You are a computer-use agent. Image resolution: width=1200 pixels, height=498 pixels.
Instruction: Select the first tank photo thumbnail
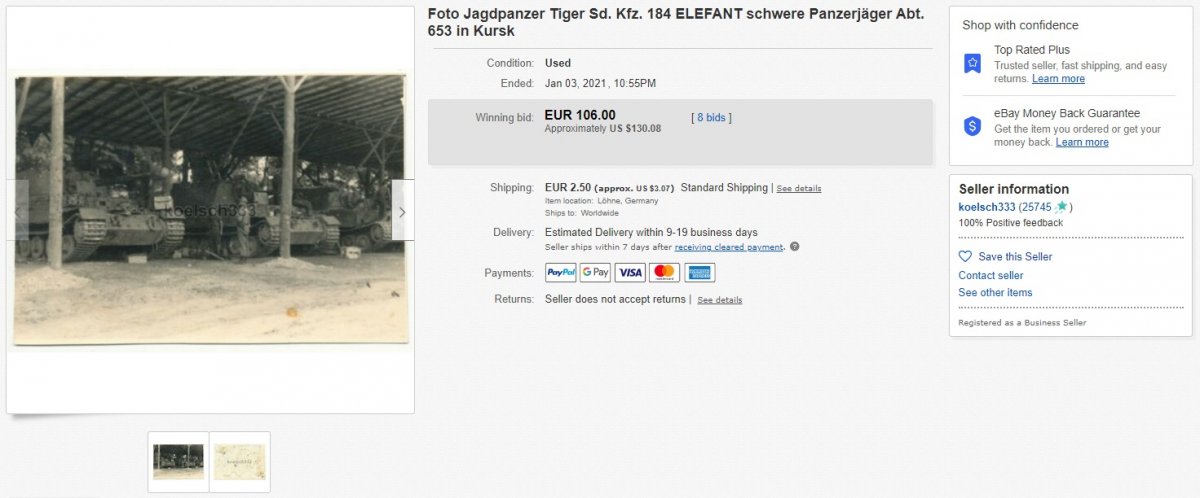coord(178,462)
